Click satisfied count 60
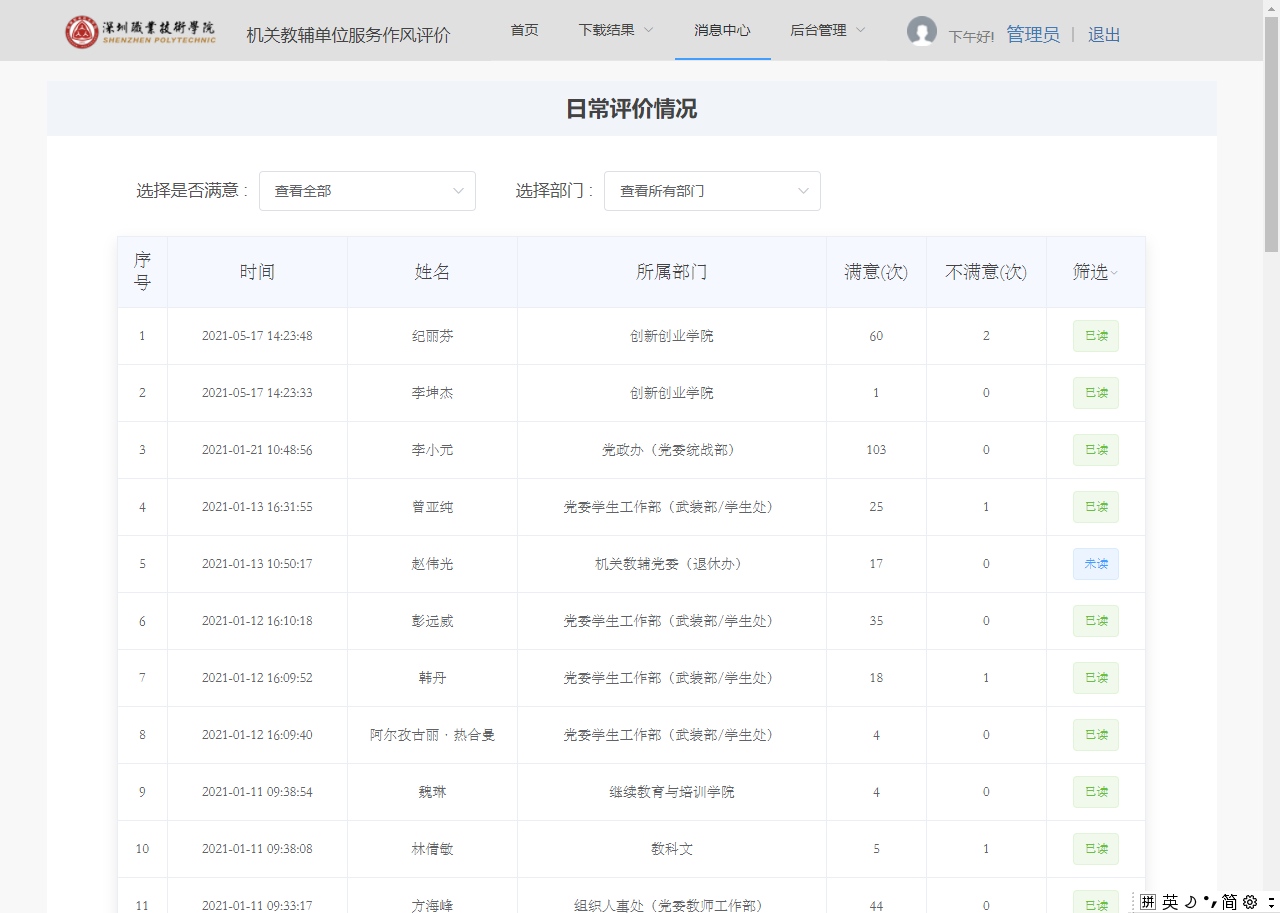1280x913 pixels. pyautogui.click(x=876, y=336)
